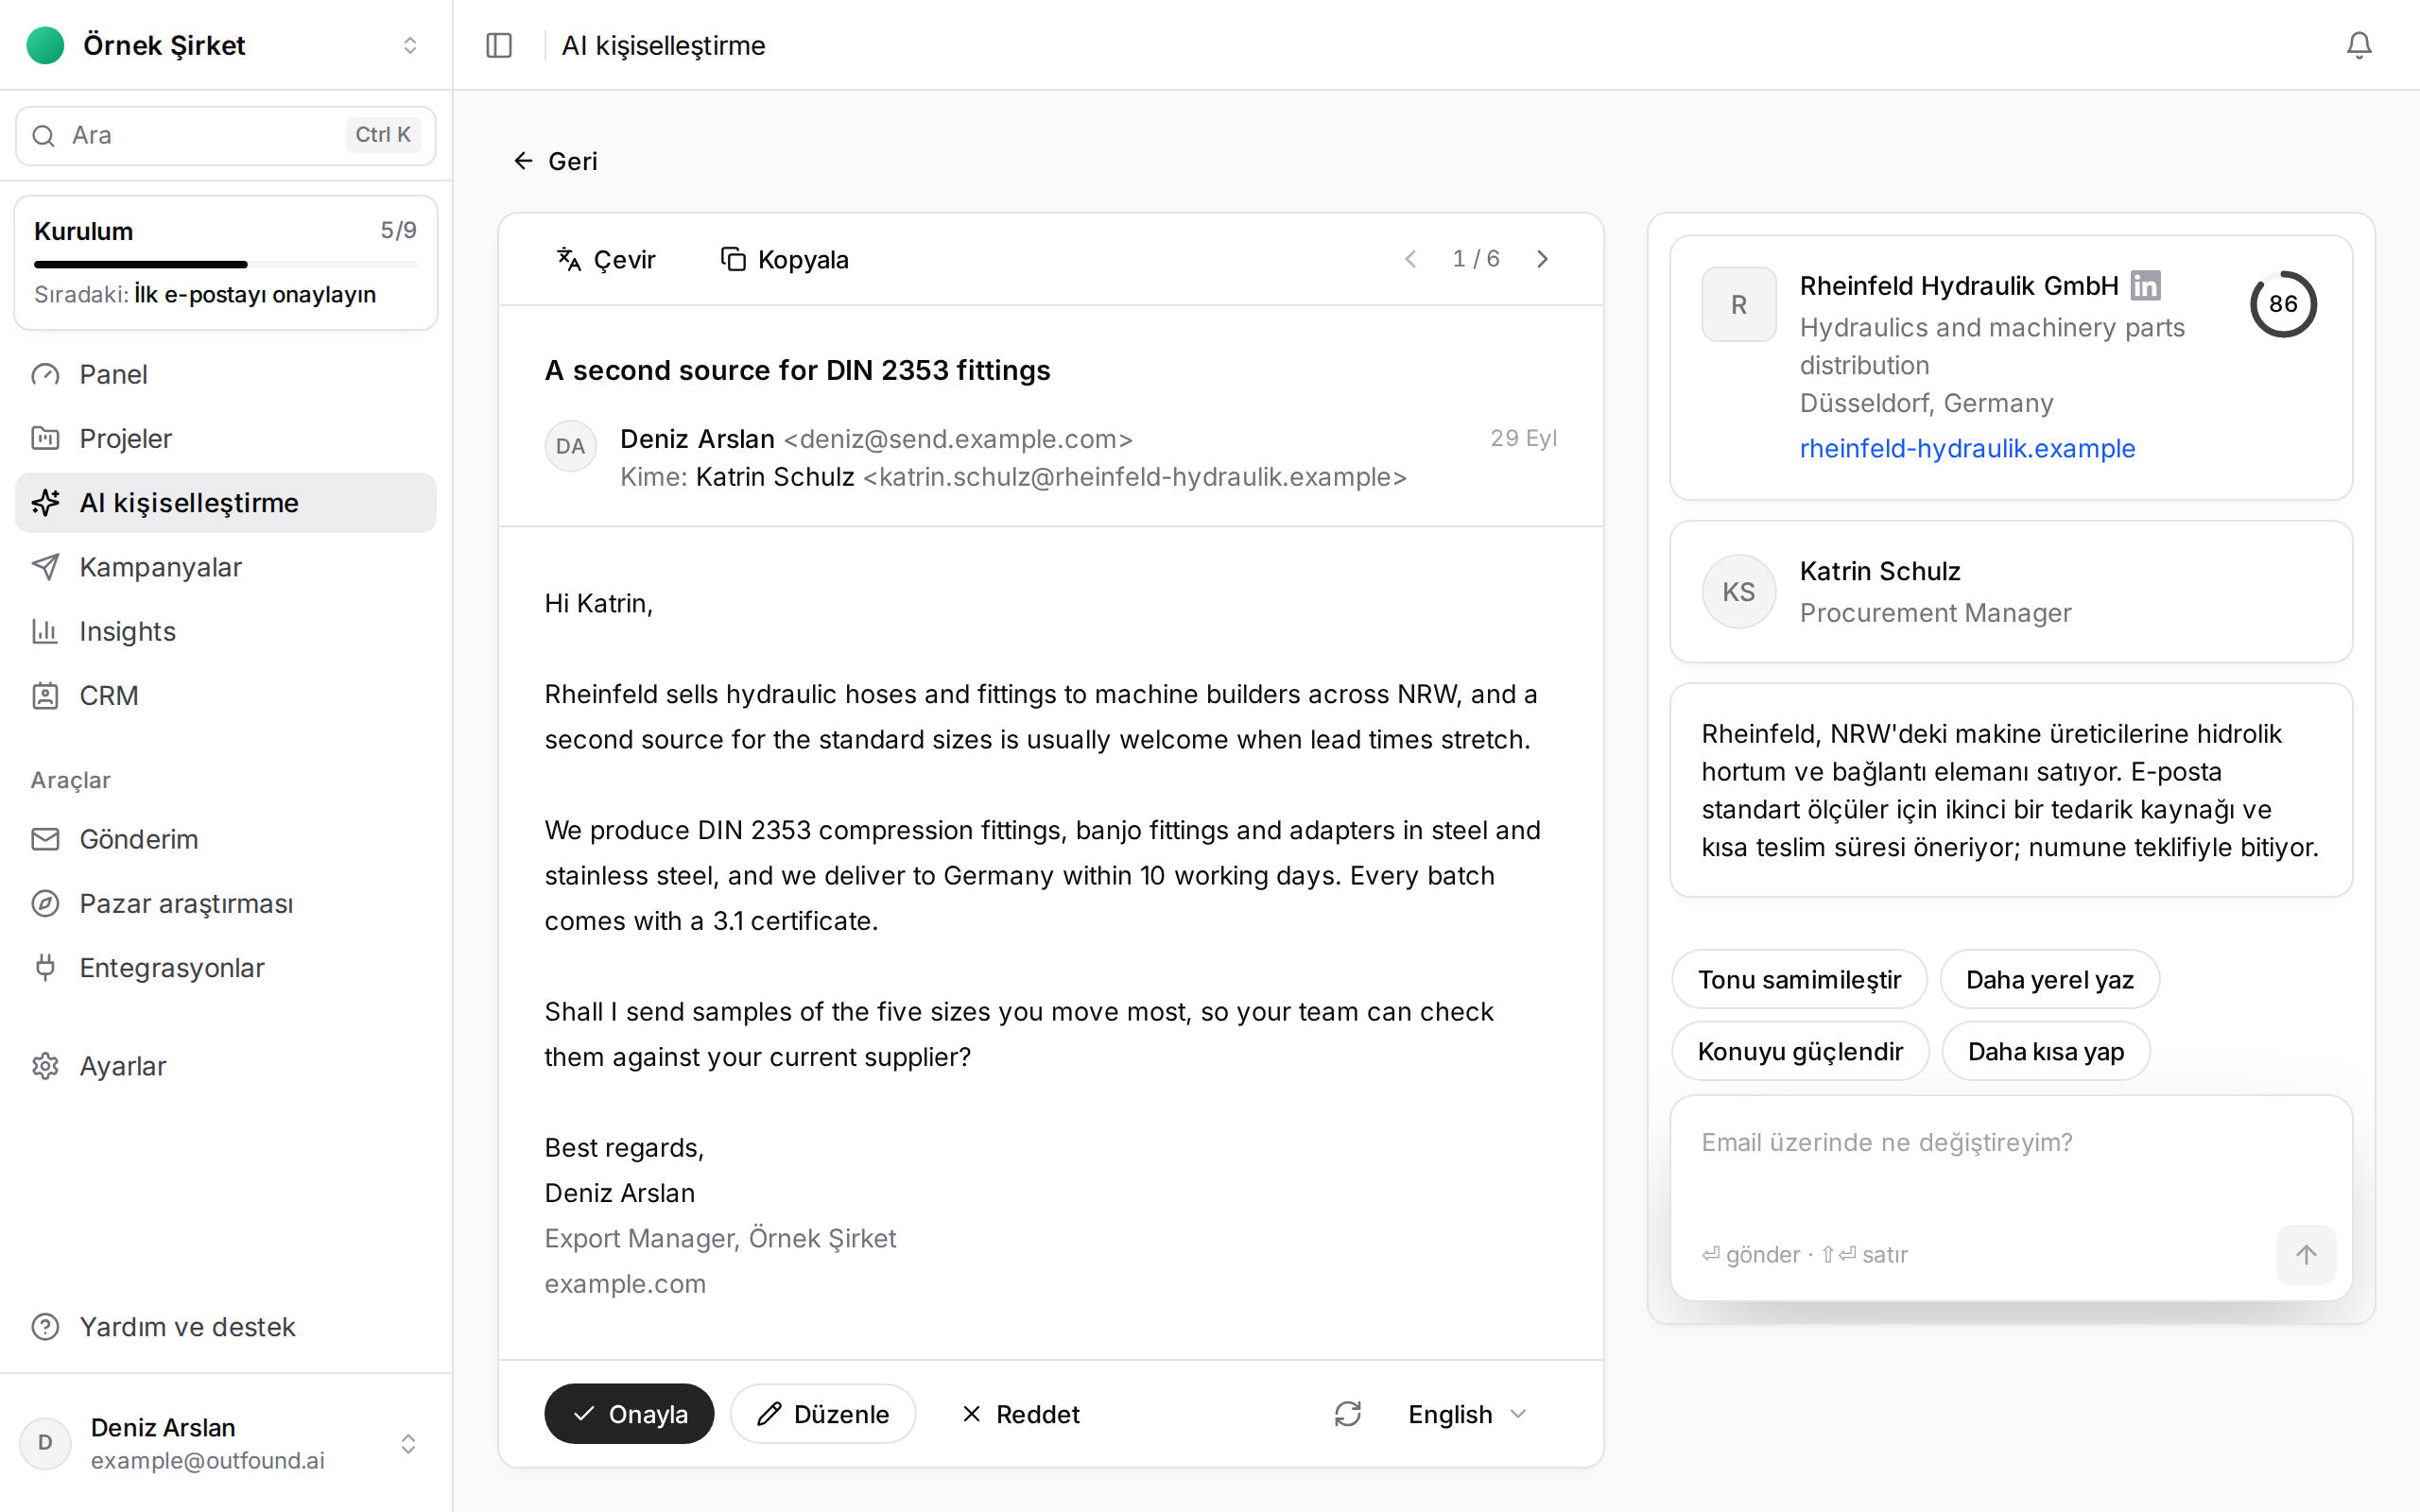
Task: Reject the email with Reddet
Action: pyautogui.click(x=1021, y=1413)
